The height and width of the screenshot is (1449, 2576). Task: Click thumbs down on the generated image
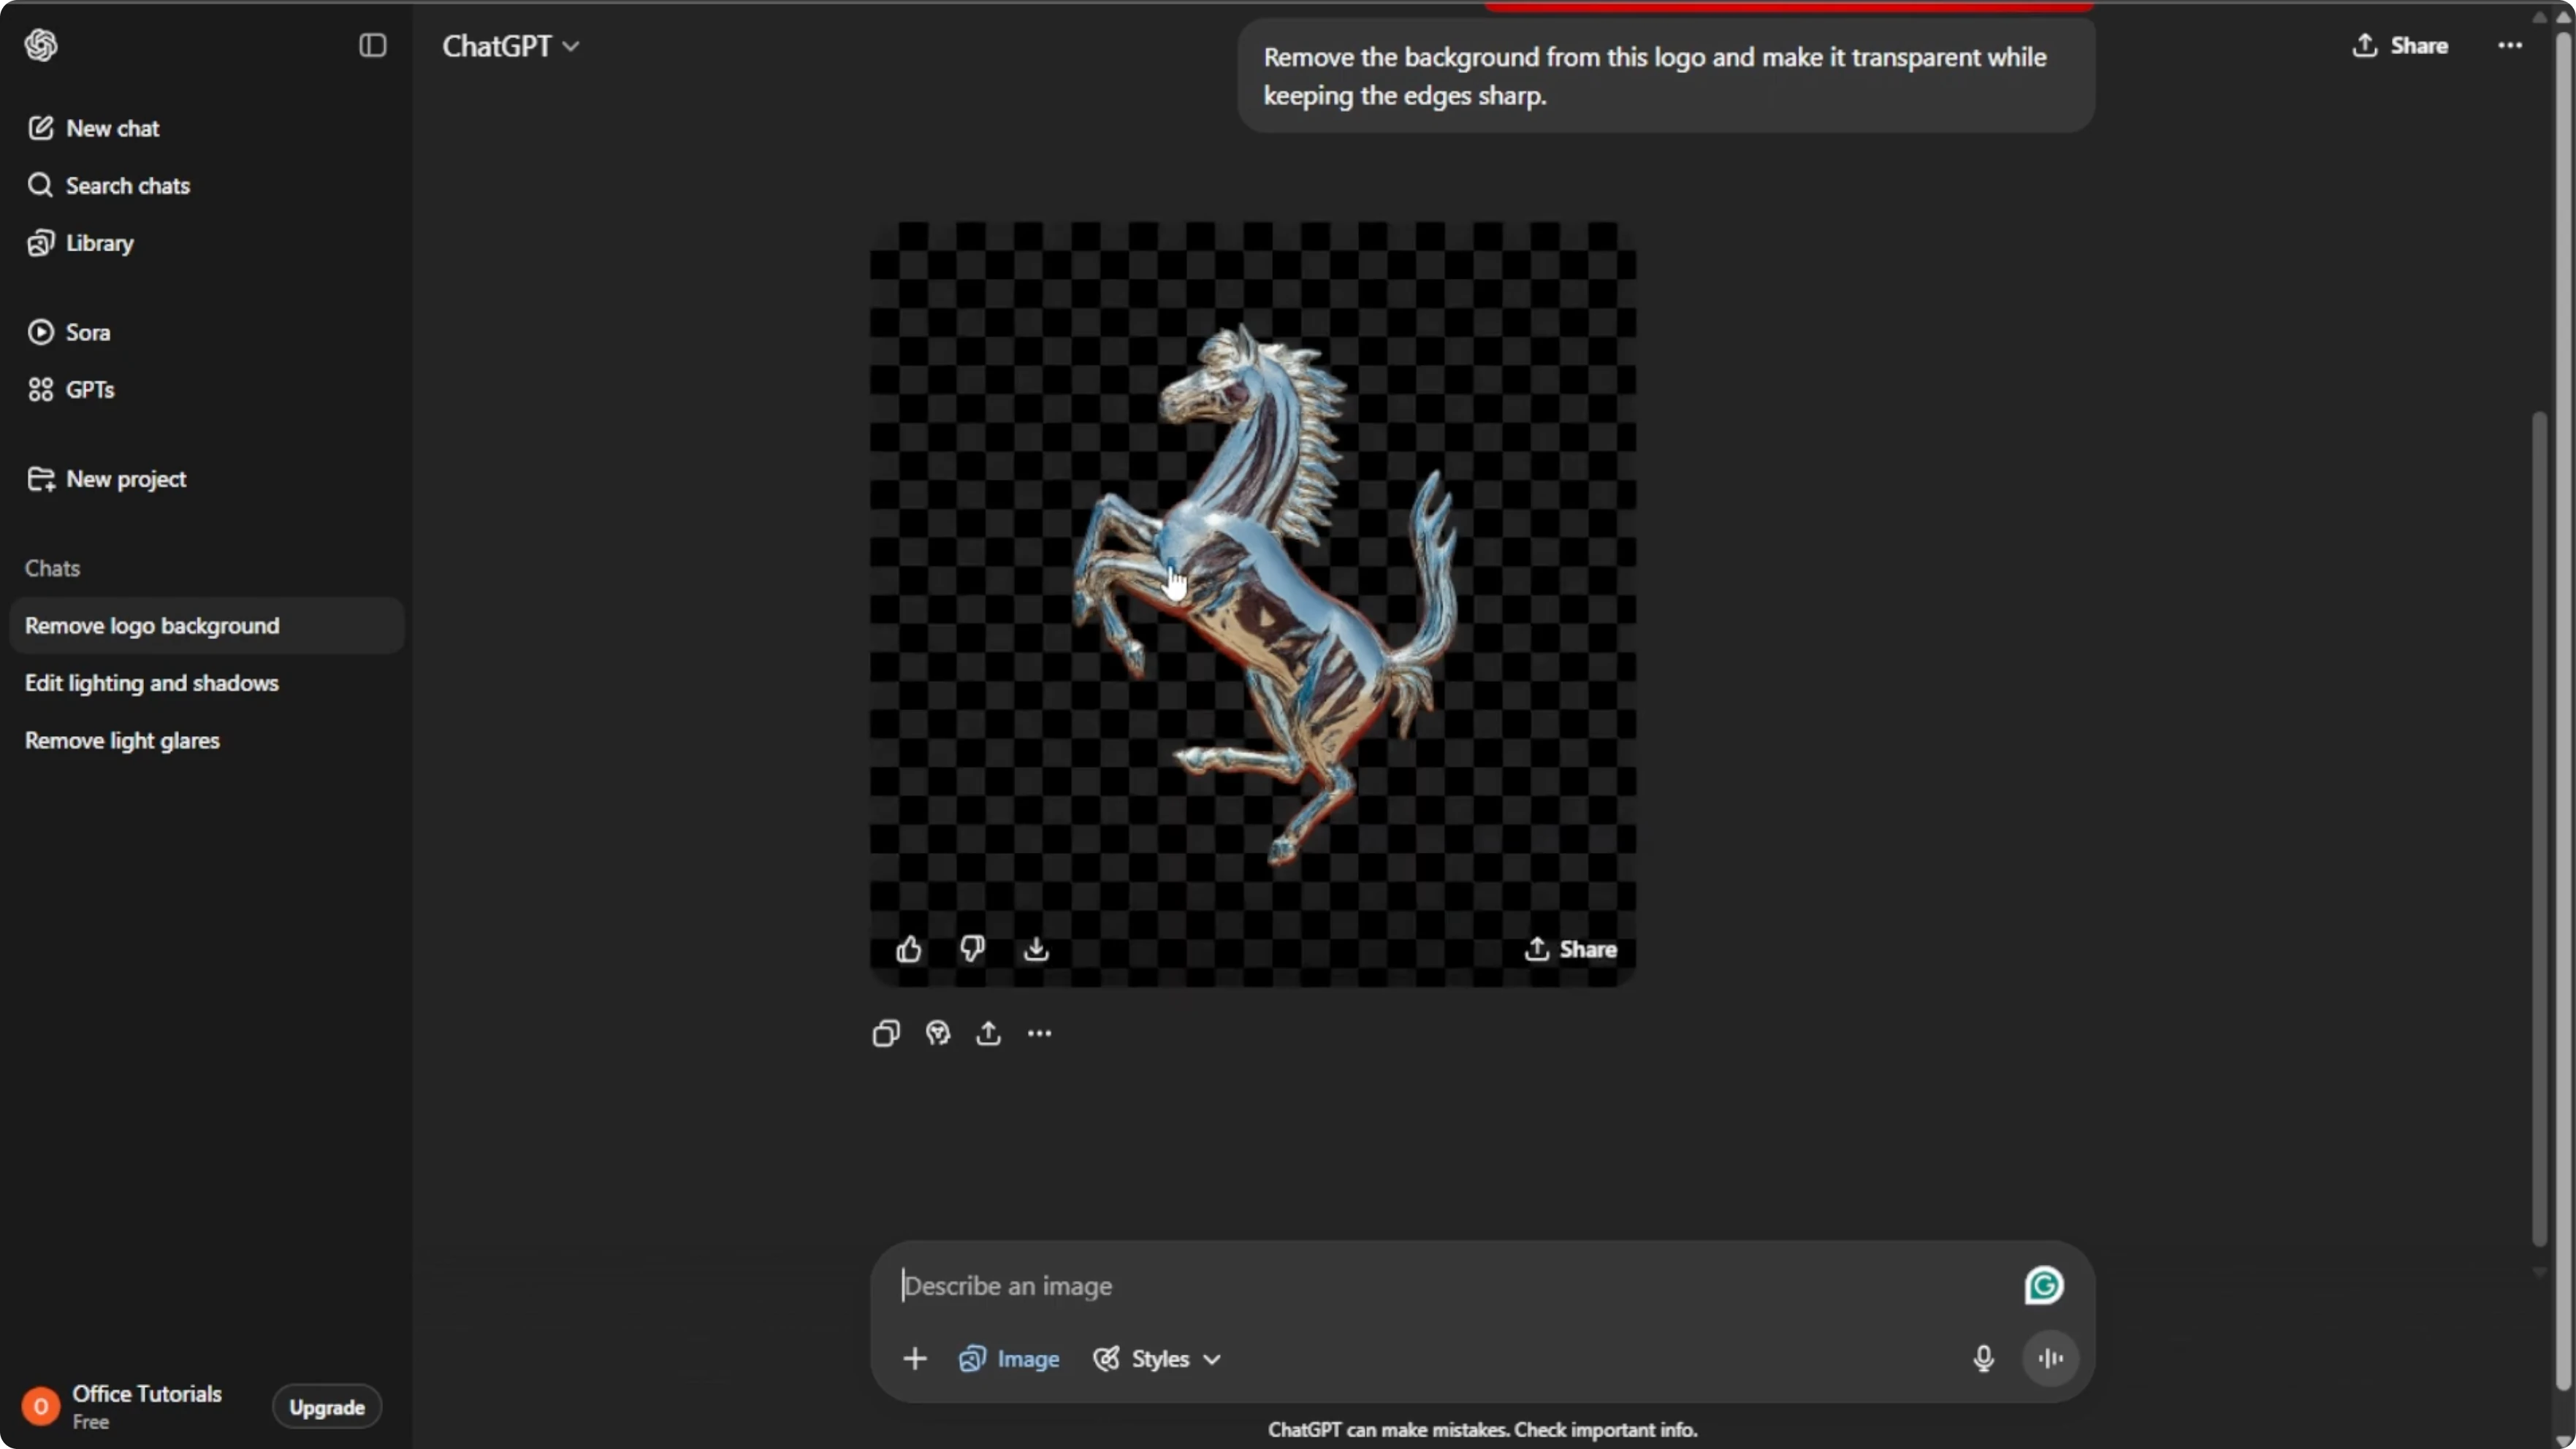[x=972, y=949]
